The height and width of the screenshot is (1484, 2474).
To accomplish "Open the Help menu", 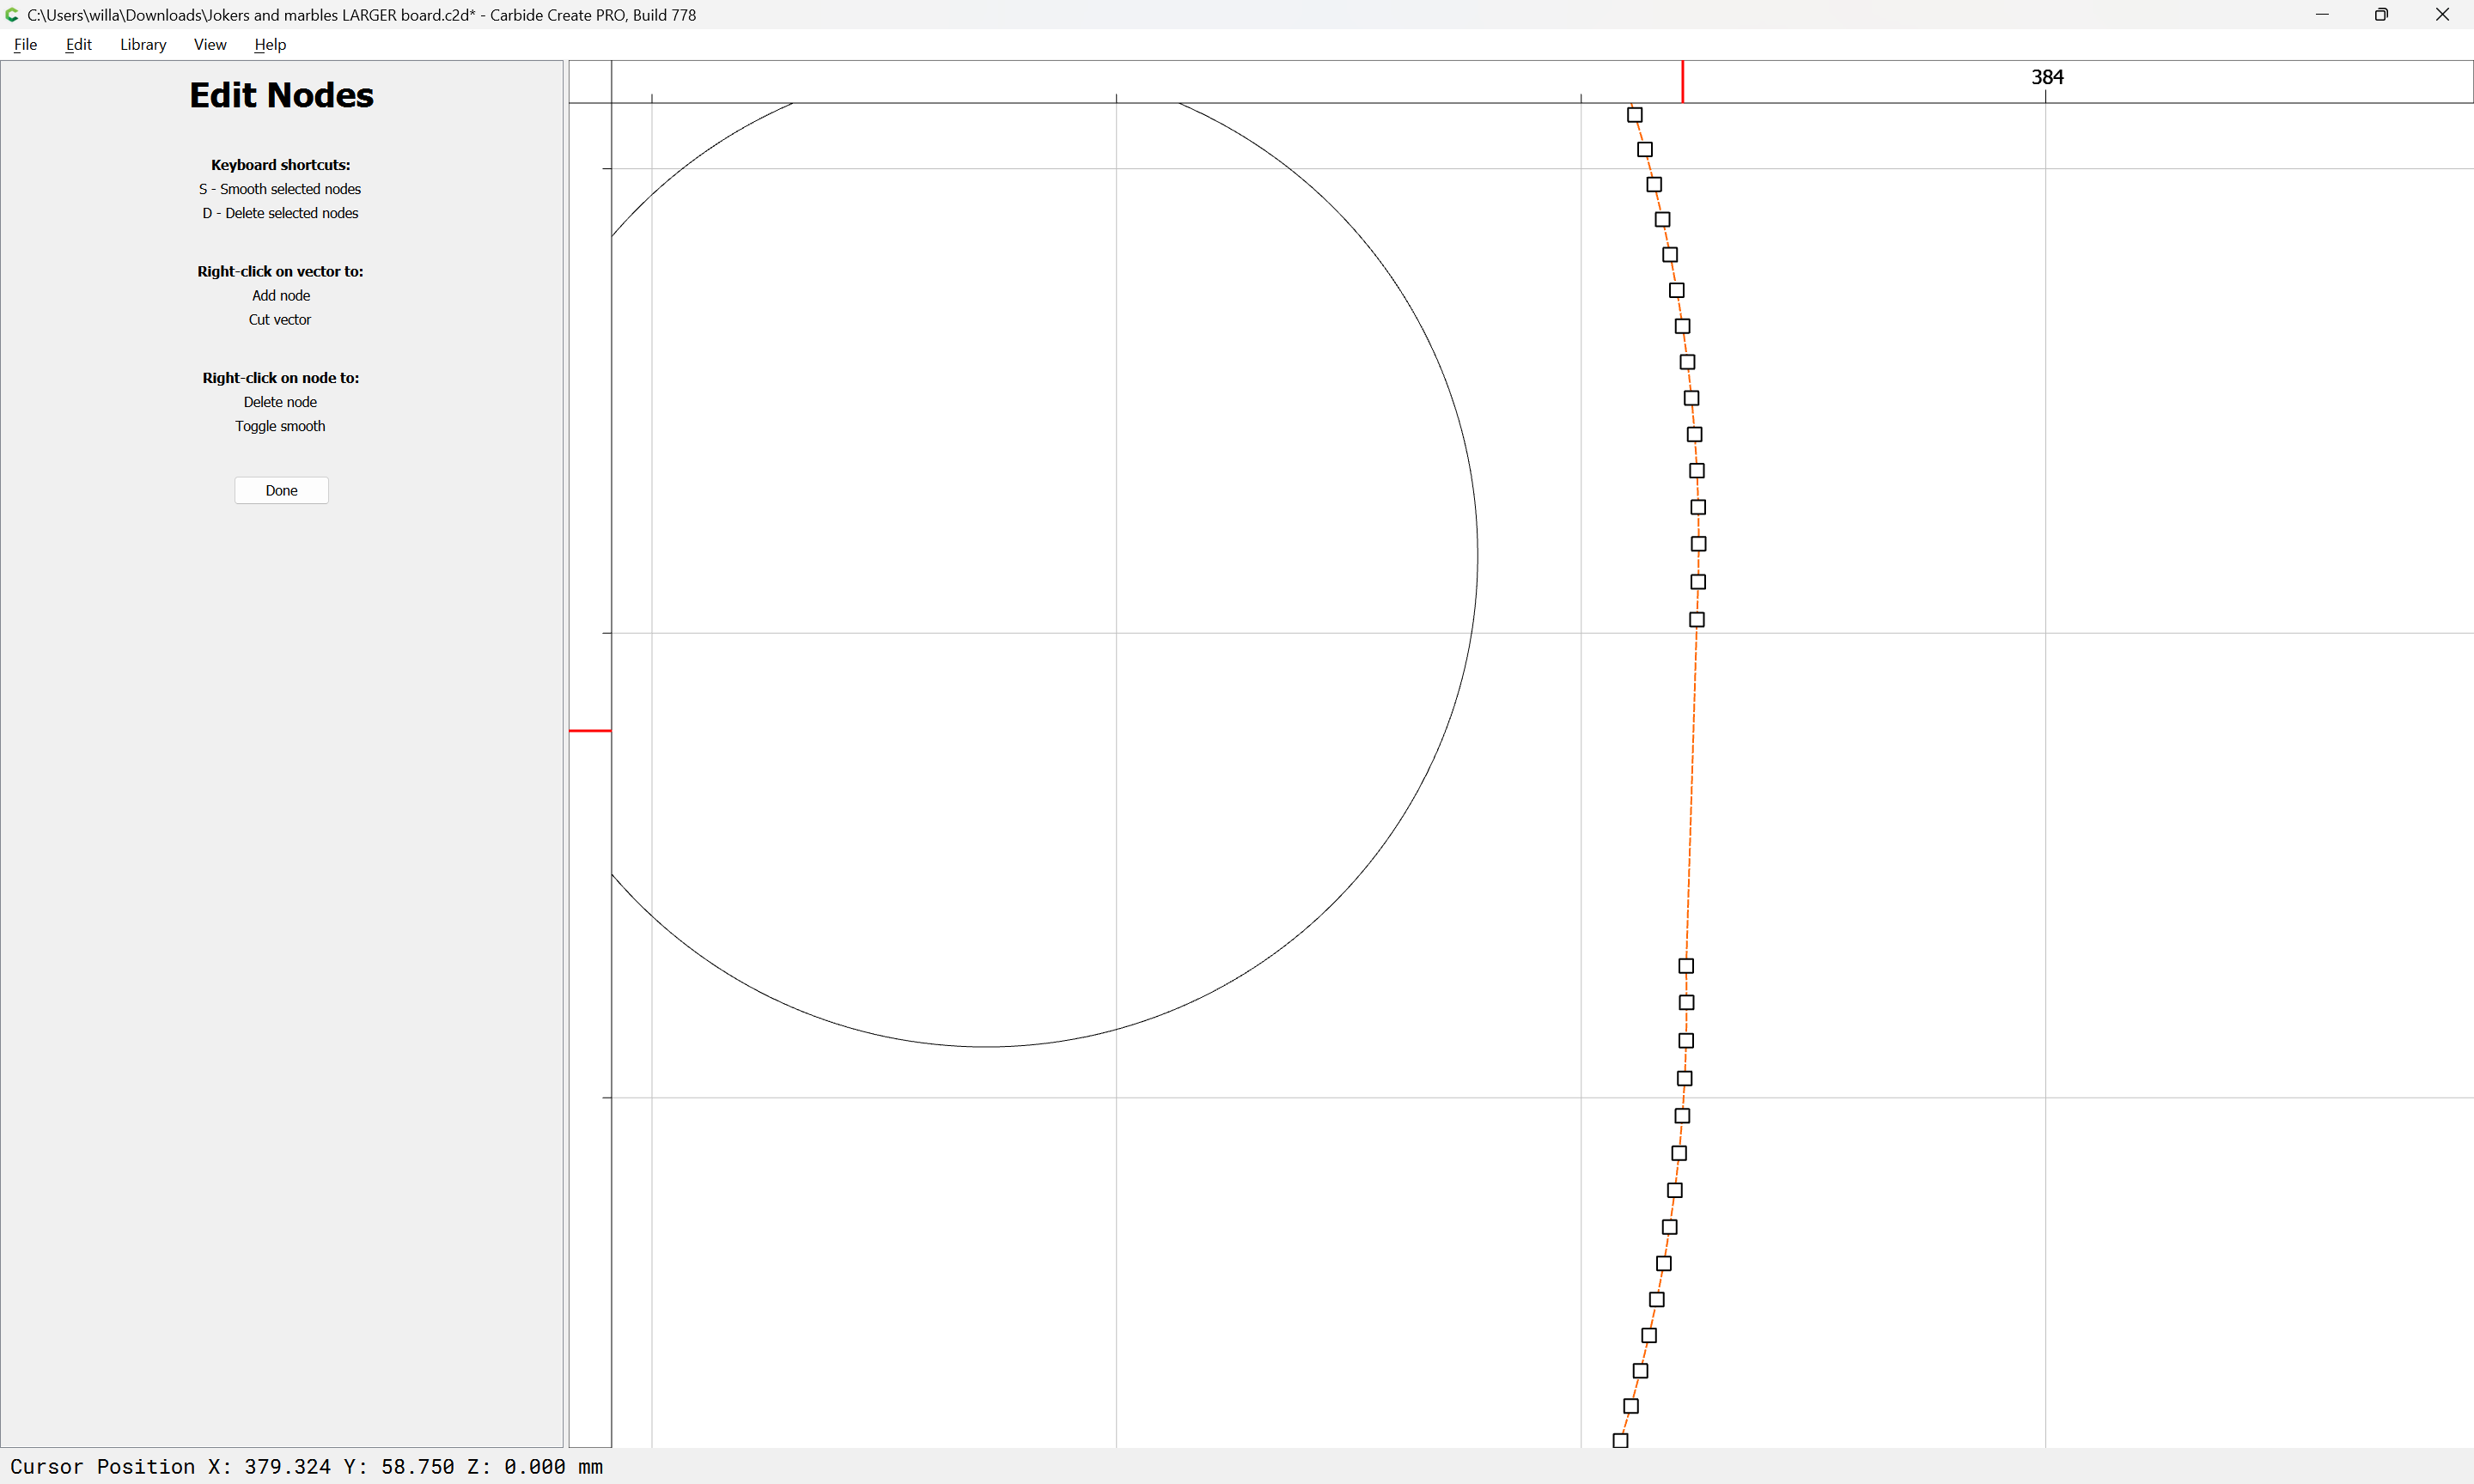I will pyautogui.click(x=270, y=45).
